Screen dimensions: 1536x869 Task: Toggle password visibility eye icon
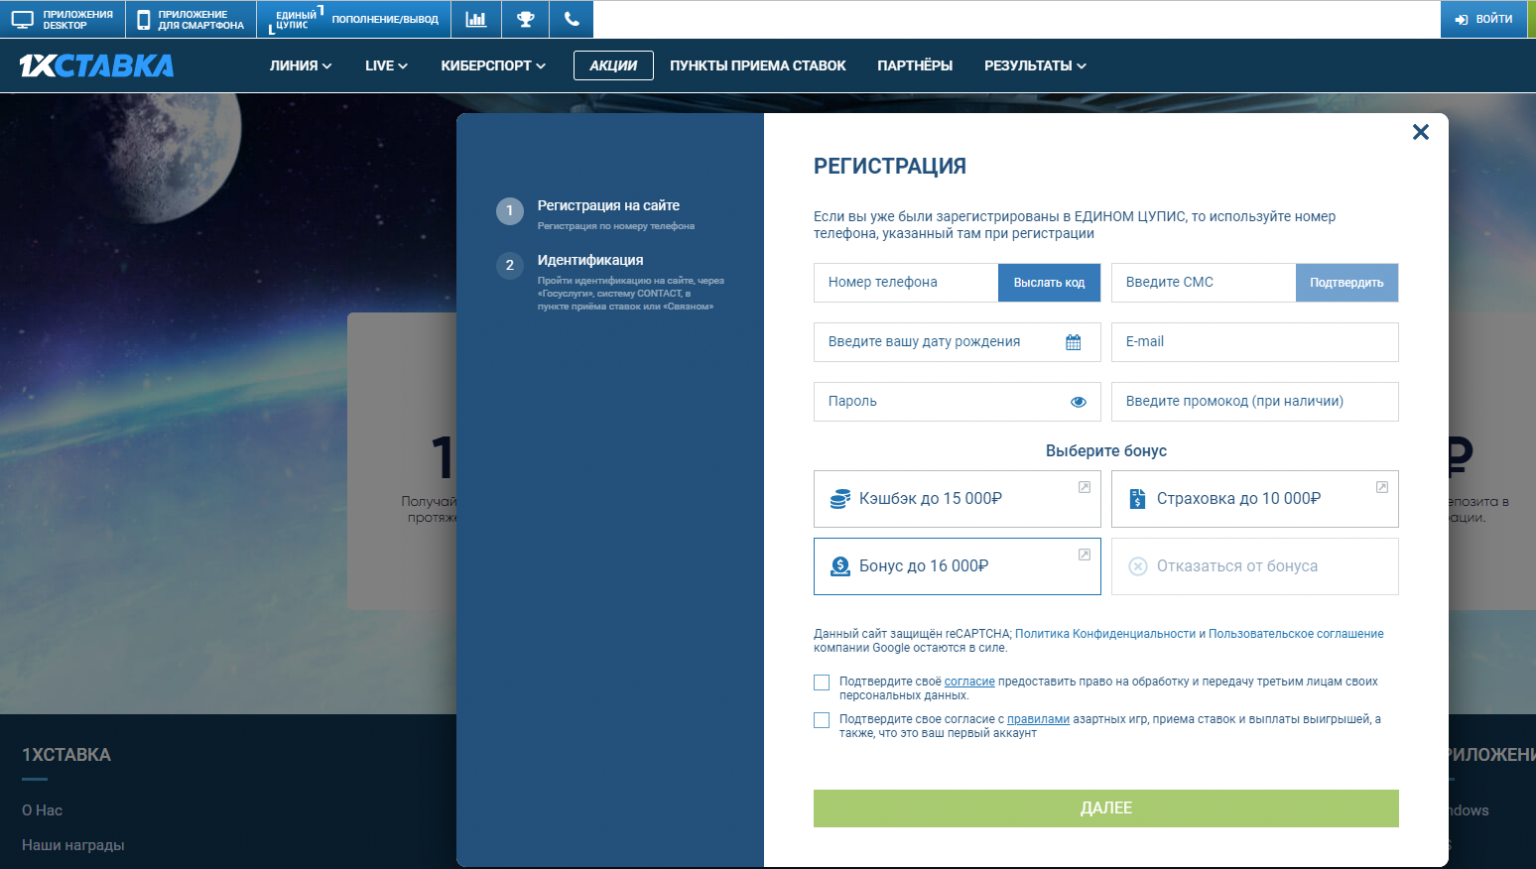coord(1078,402)
